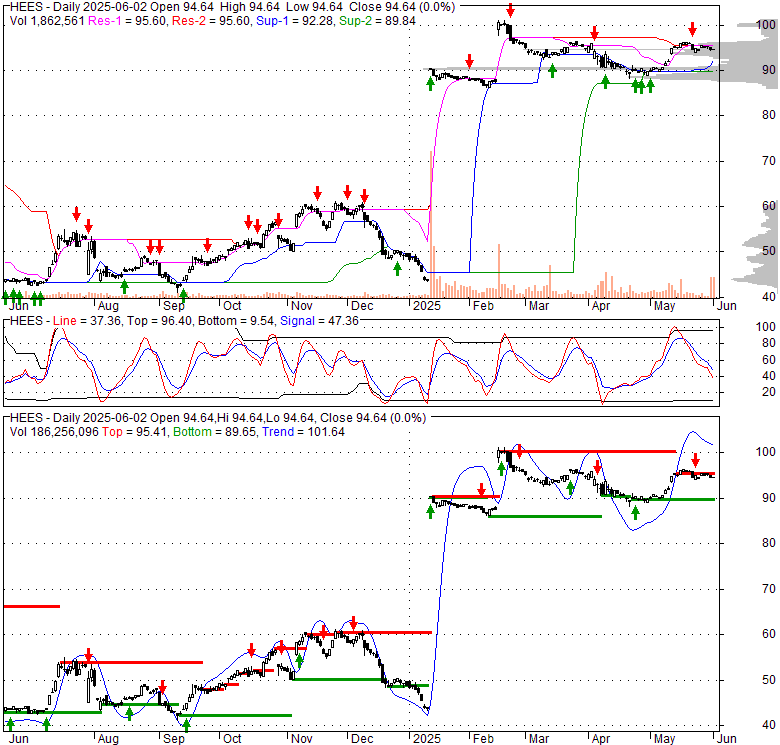Click the '2025' label on bottom chart time axis
The width and height of the screenshot is (780, 745).
coord(427,739)
